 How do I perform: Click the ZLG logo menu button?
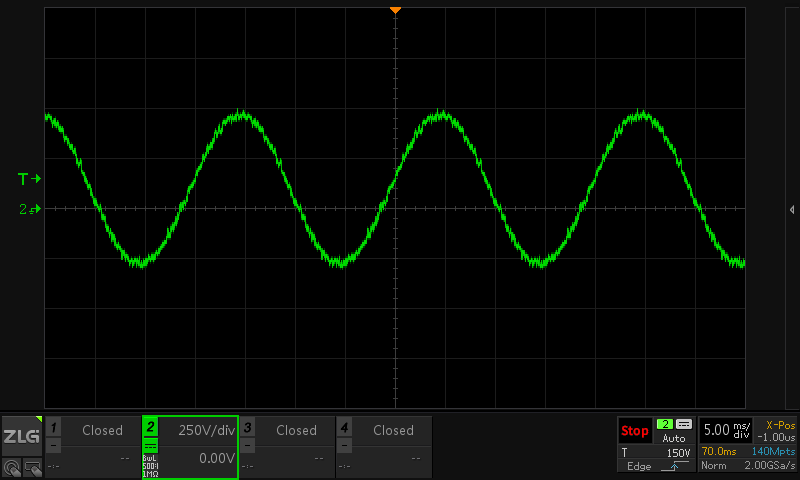pos(21,437)
